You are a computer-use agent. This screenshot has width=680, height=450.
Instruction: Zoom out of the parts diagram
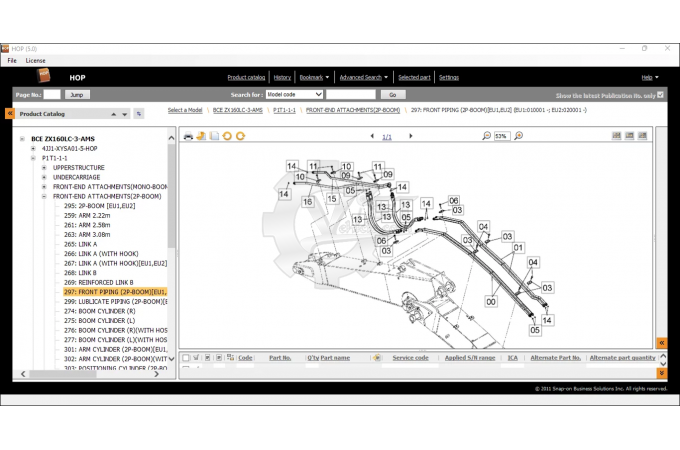487,136
